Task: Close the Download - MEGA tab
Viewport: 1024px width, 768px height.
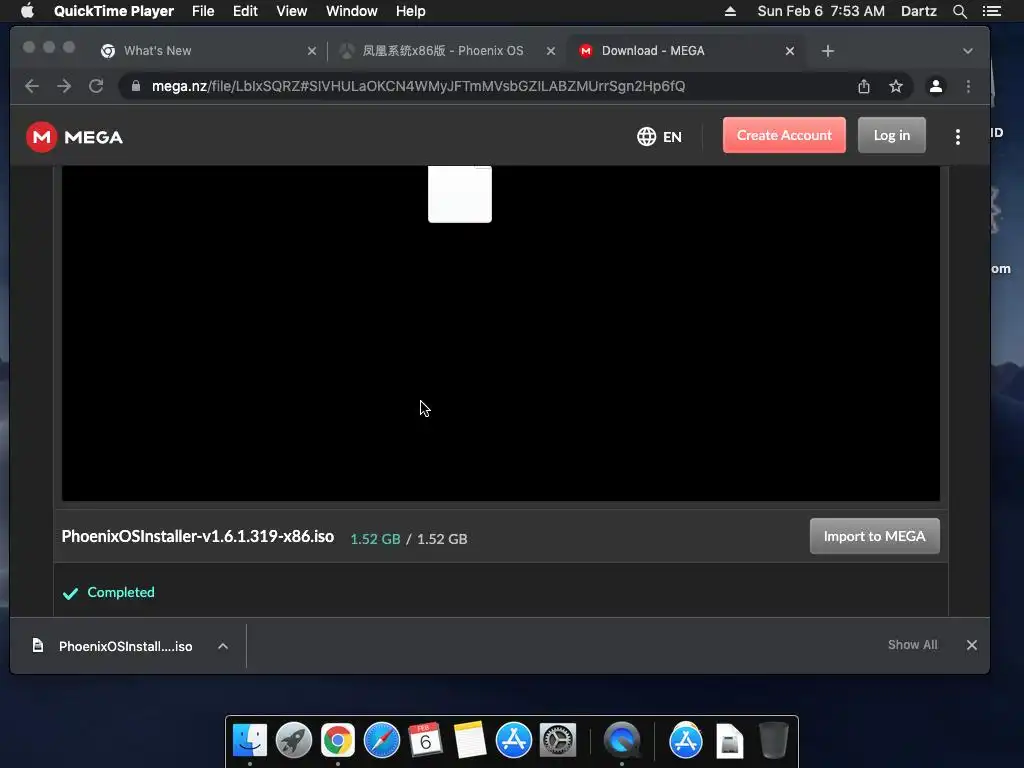Action: (790, 51)
